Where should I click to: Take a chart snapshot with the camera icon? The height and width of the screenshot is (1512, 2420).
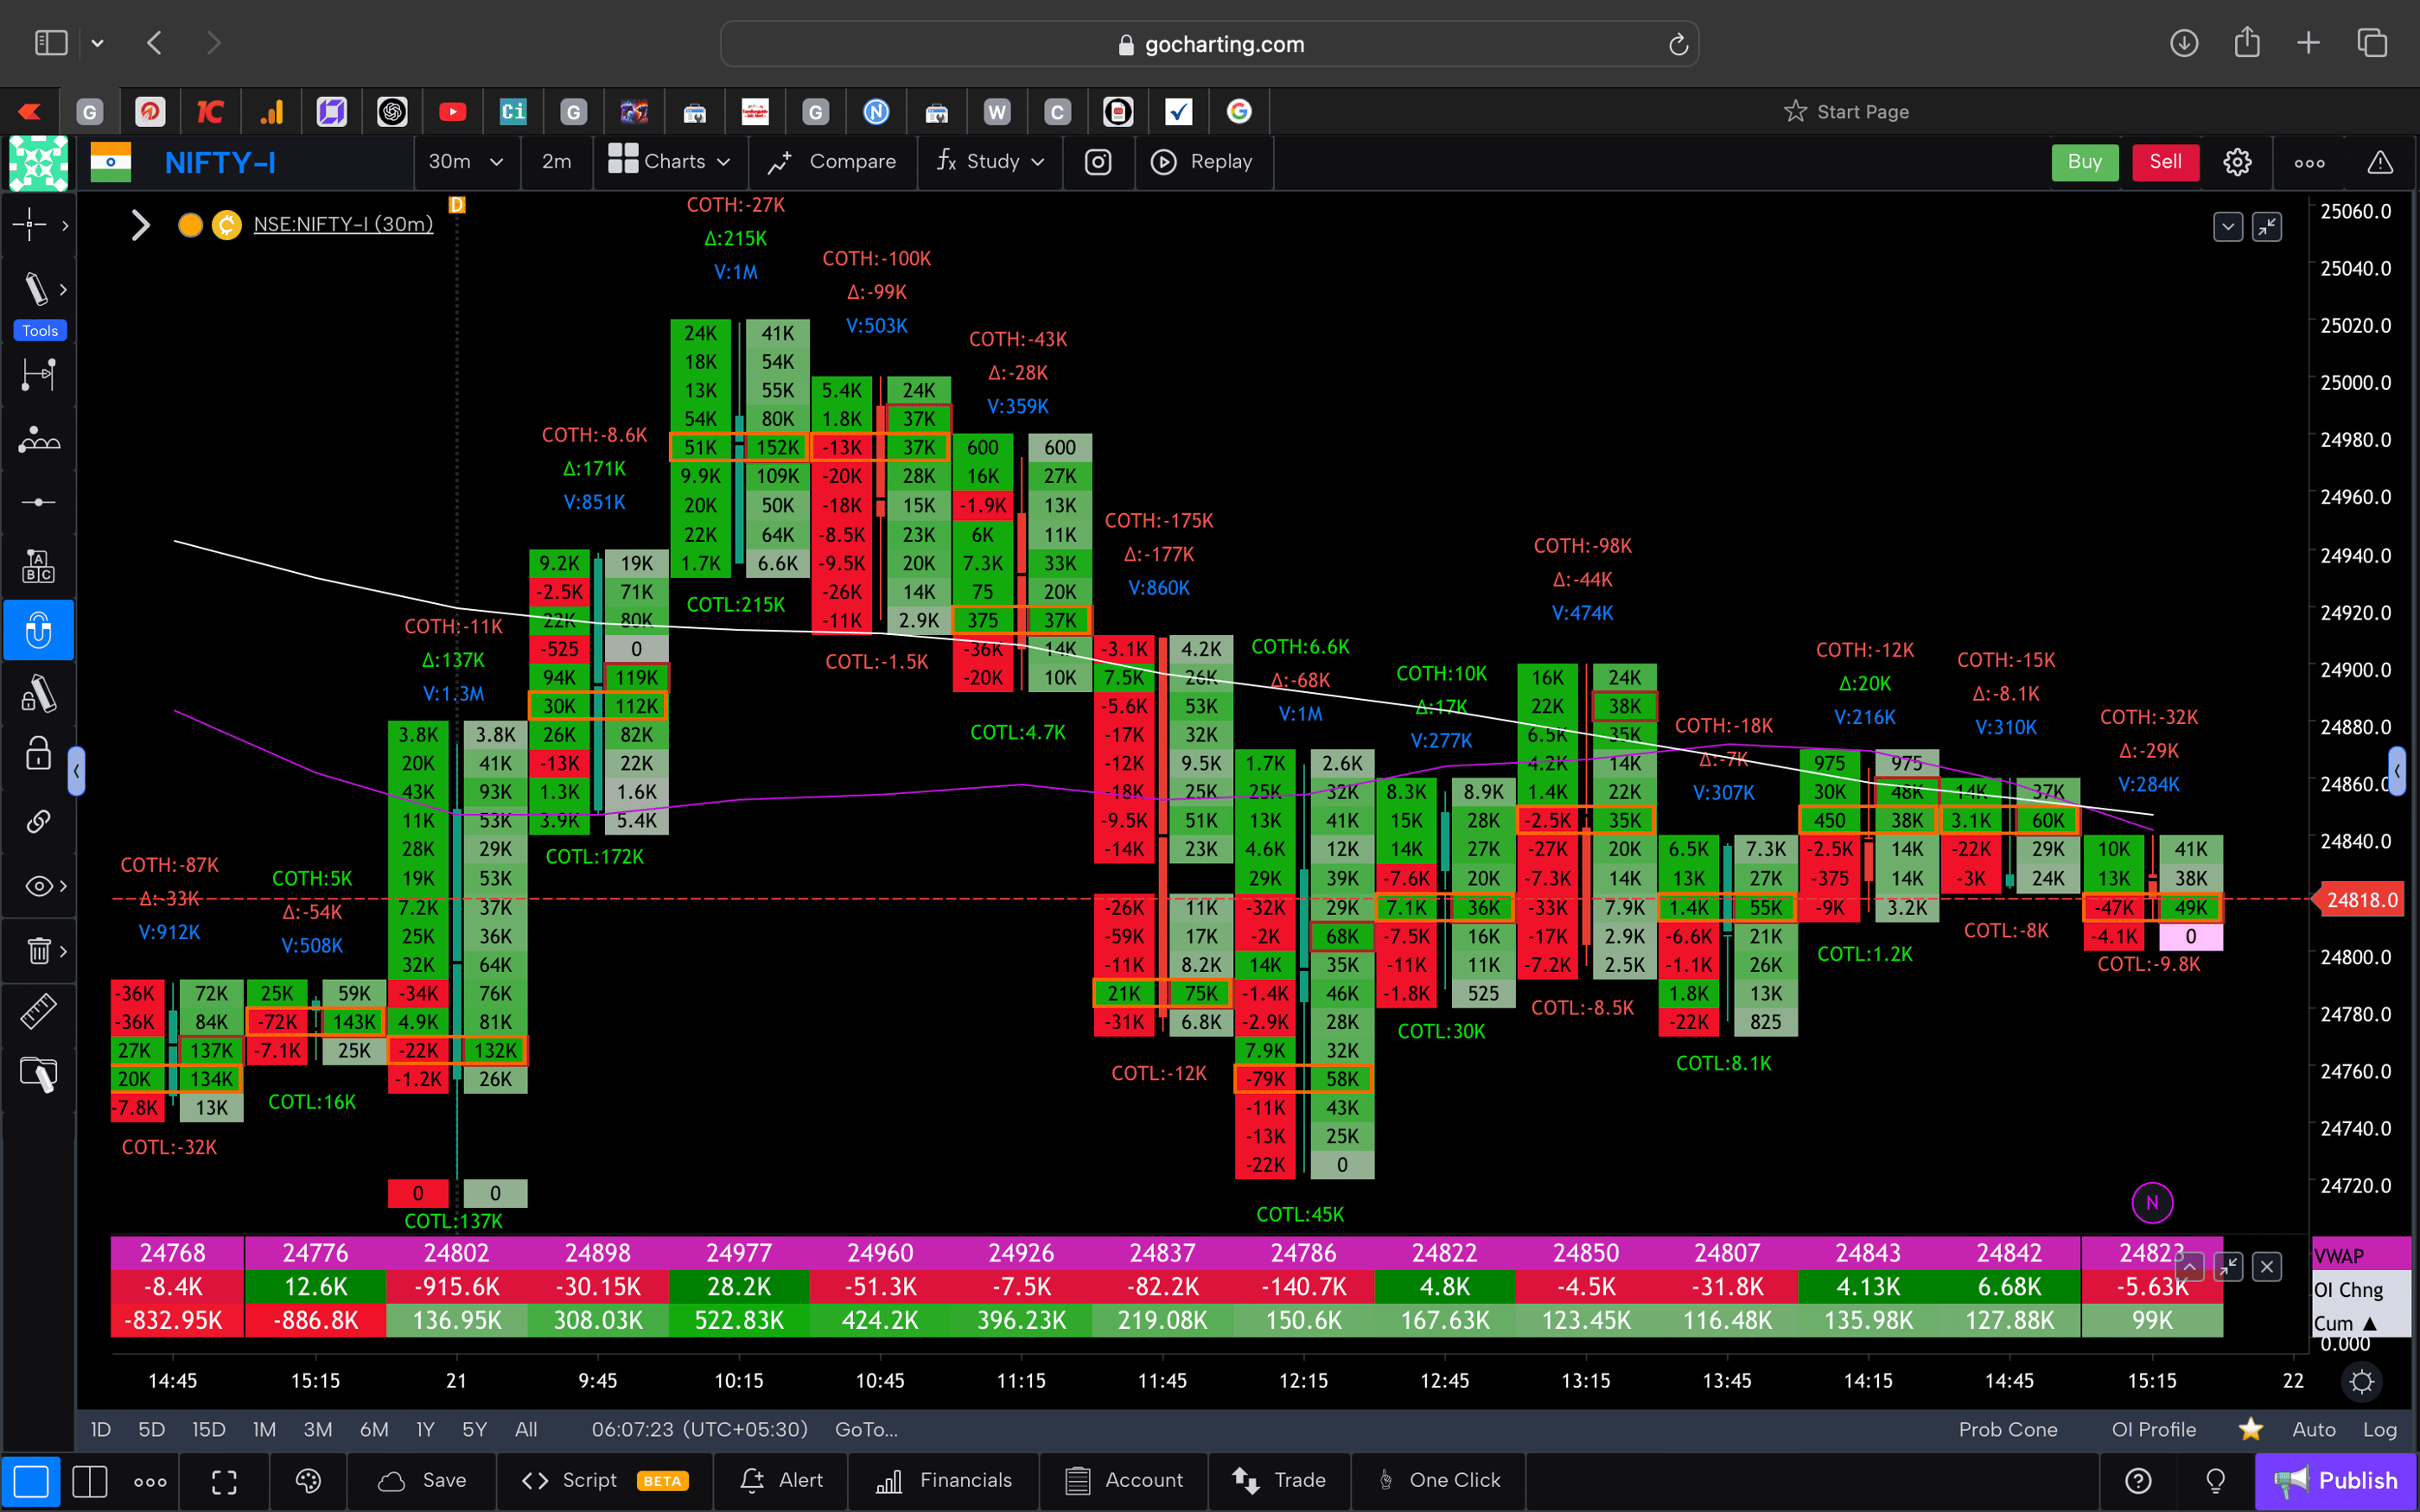[1098, 162]
